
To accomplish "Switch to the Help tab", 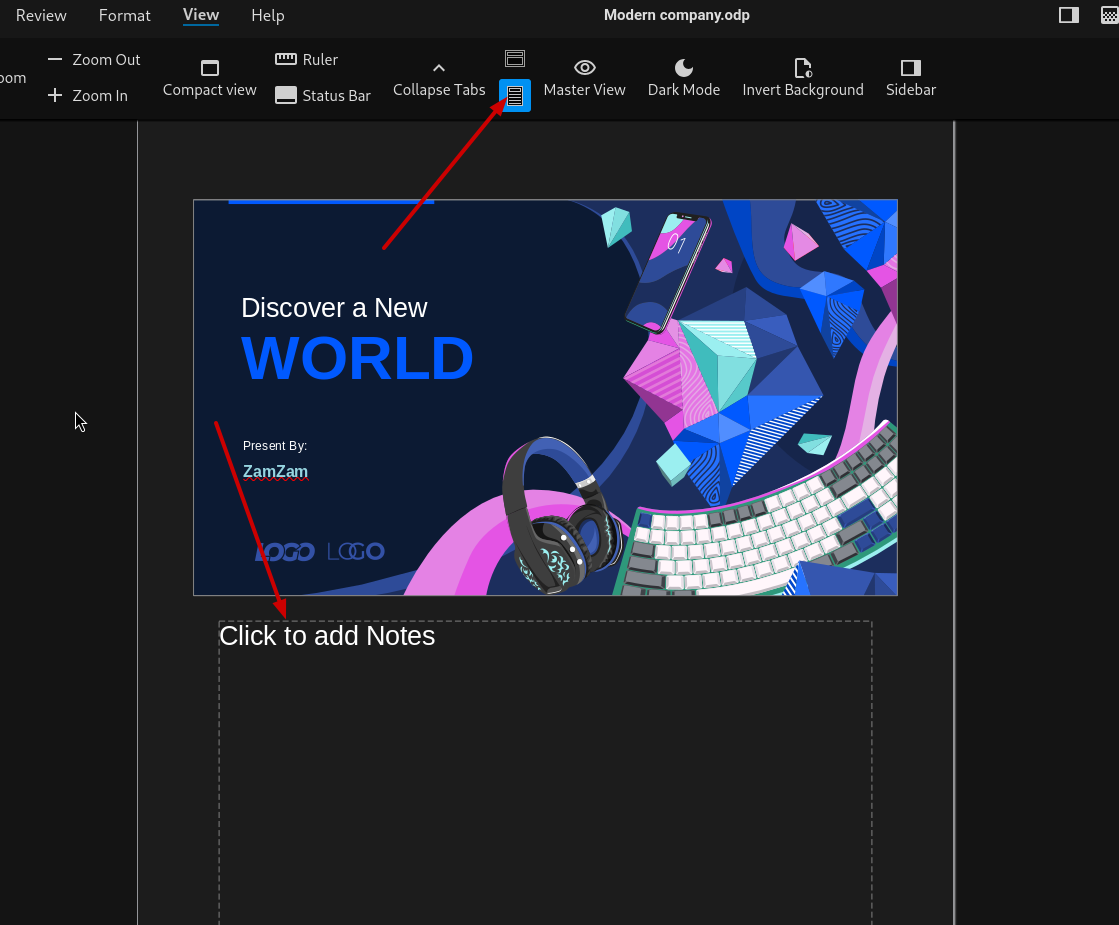I will (x=267, y=15).
